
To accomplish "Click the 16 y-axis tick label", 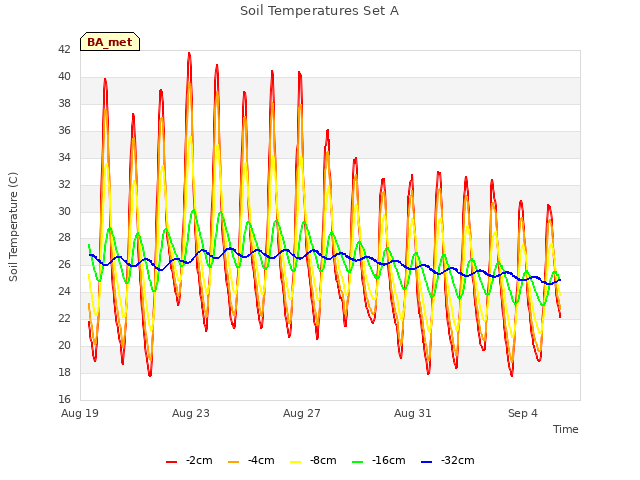I will tap(64, 399).
